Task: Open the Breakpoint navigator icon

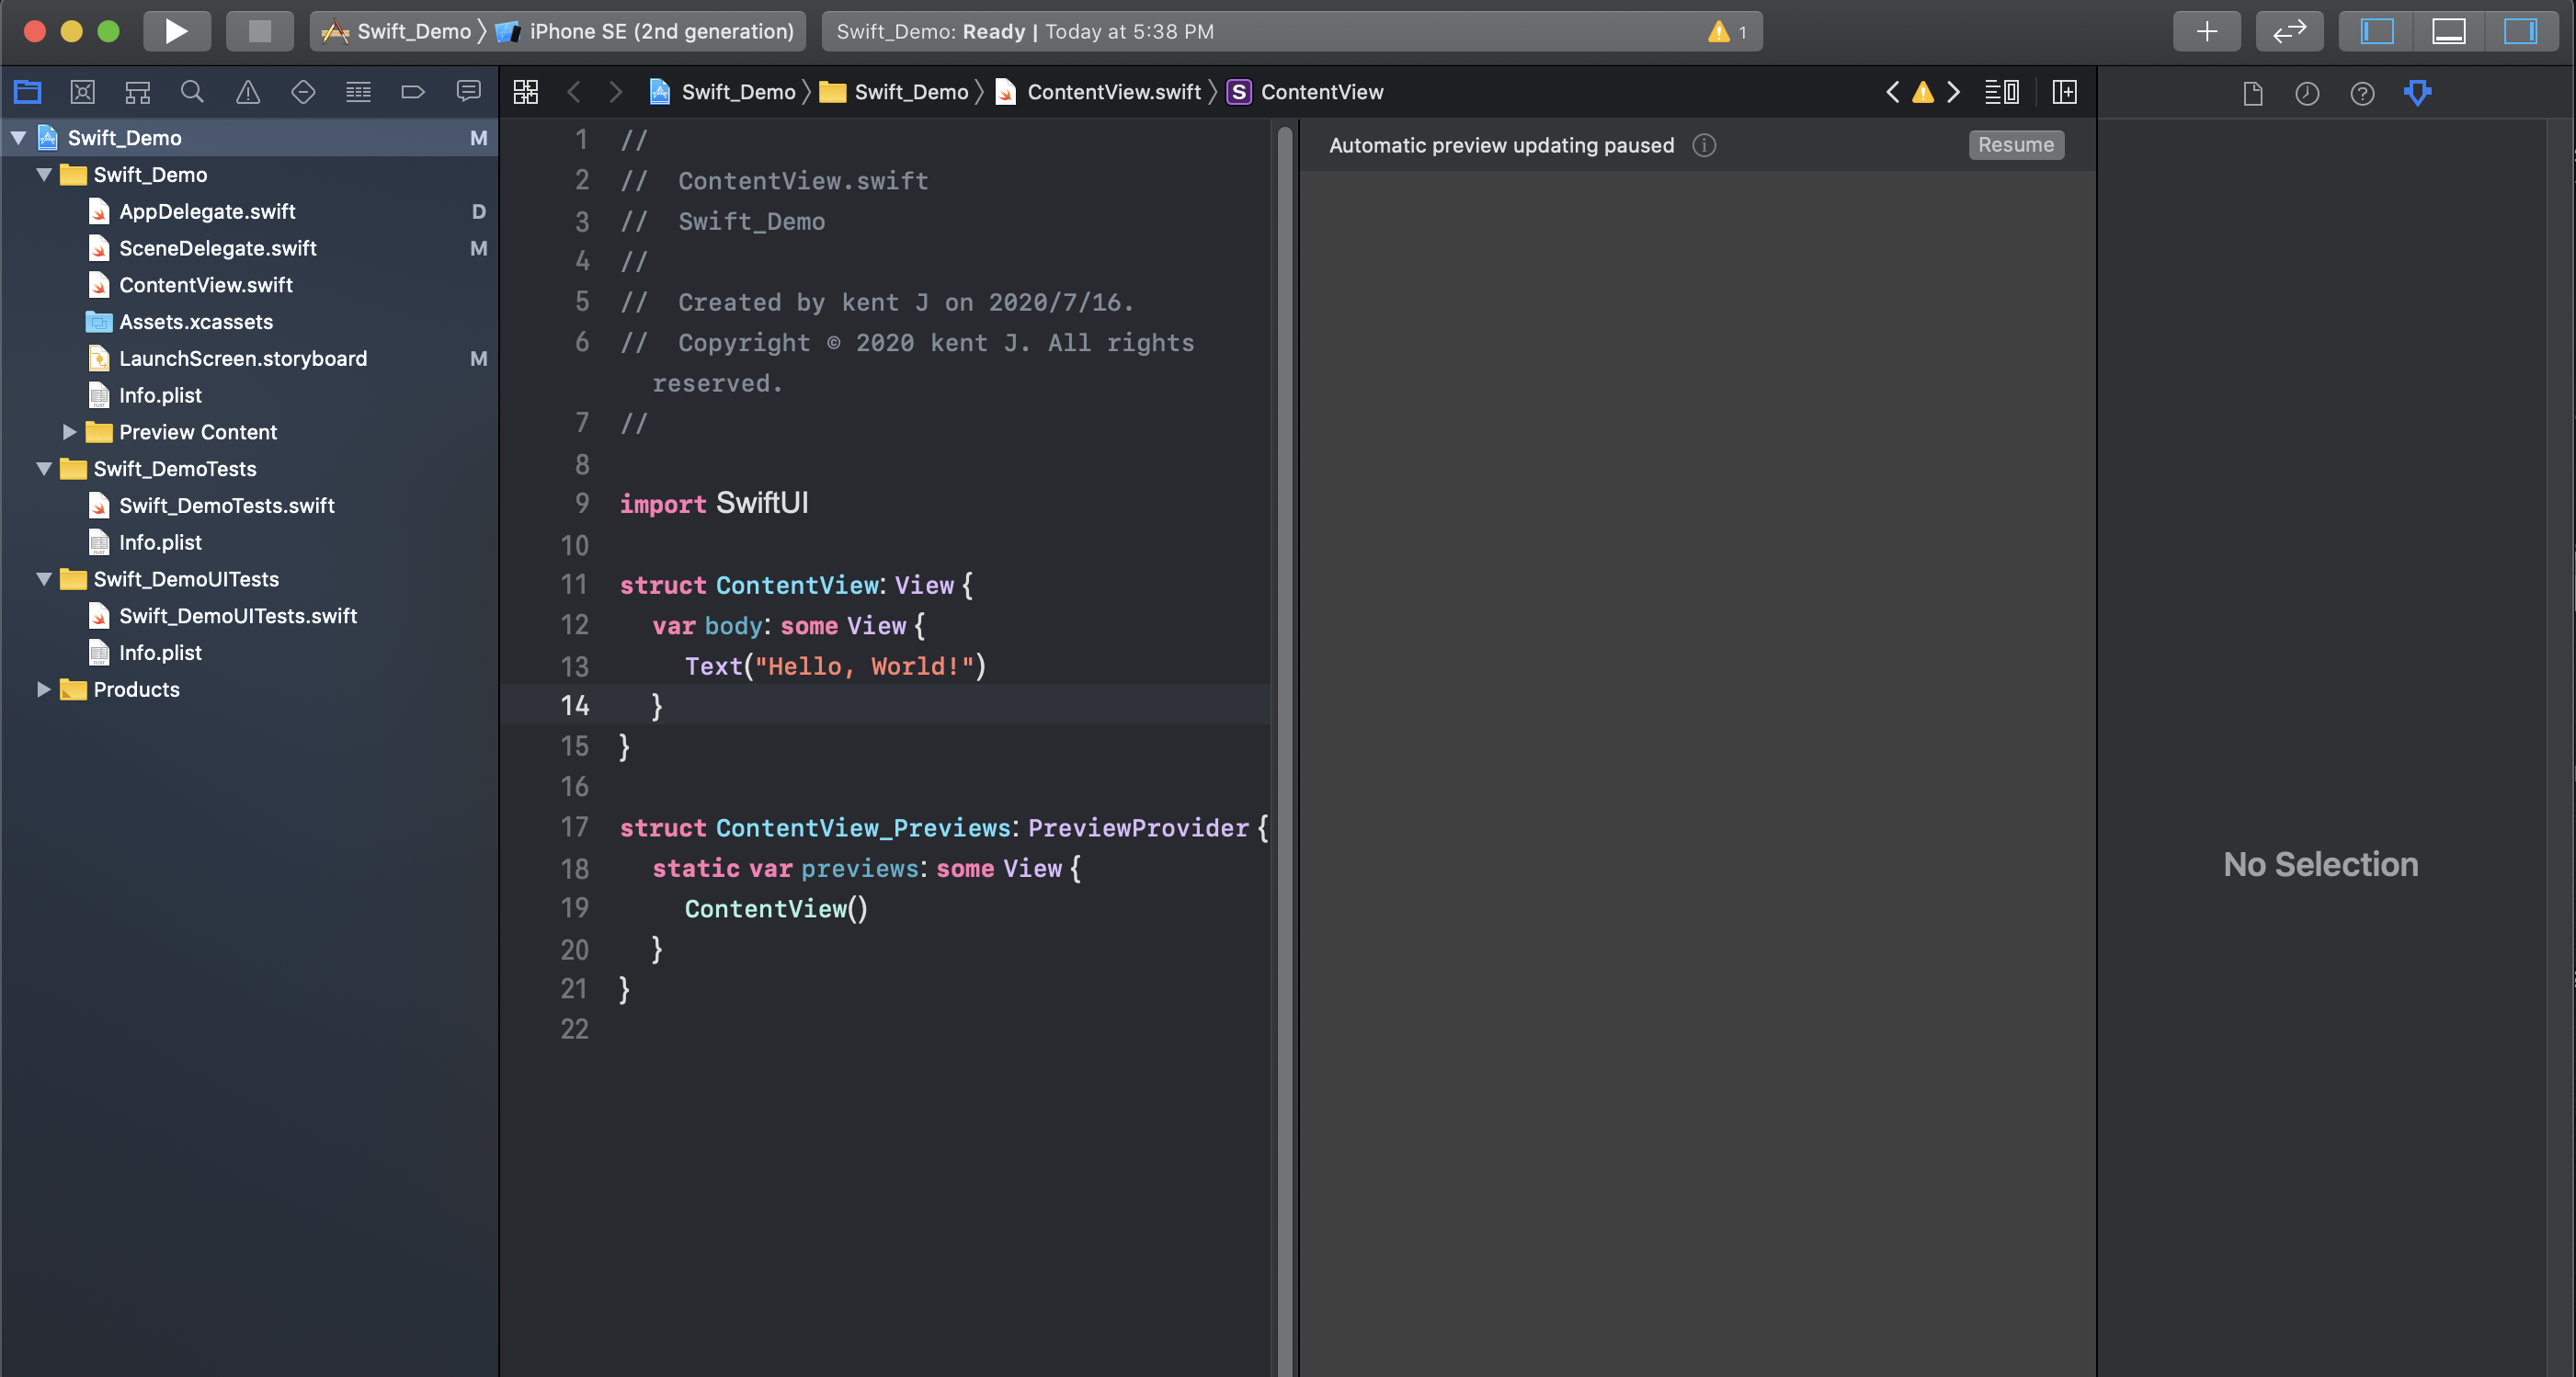Action: (412, 92)
